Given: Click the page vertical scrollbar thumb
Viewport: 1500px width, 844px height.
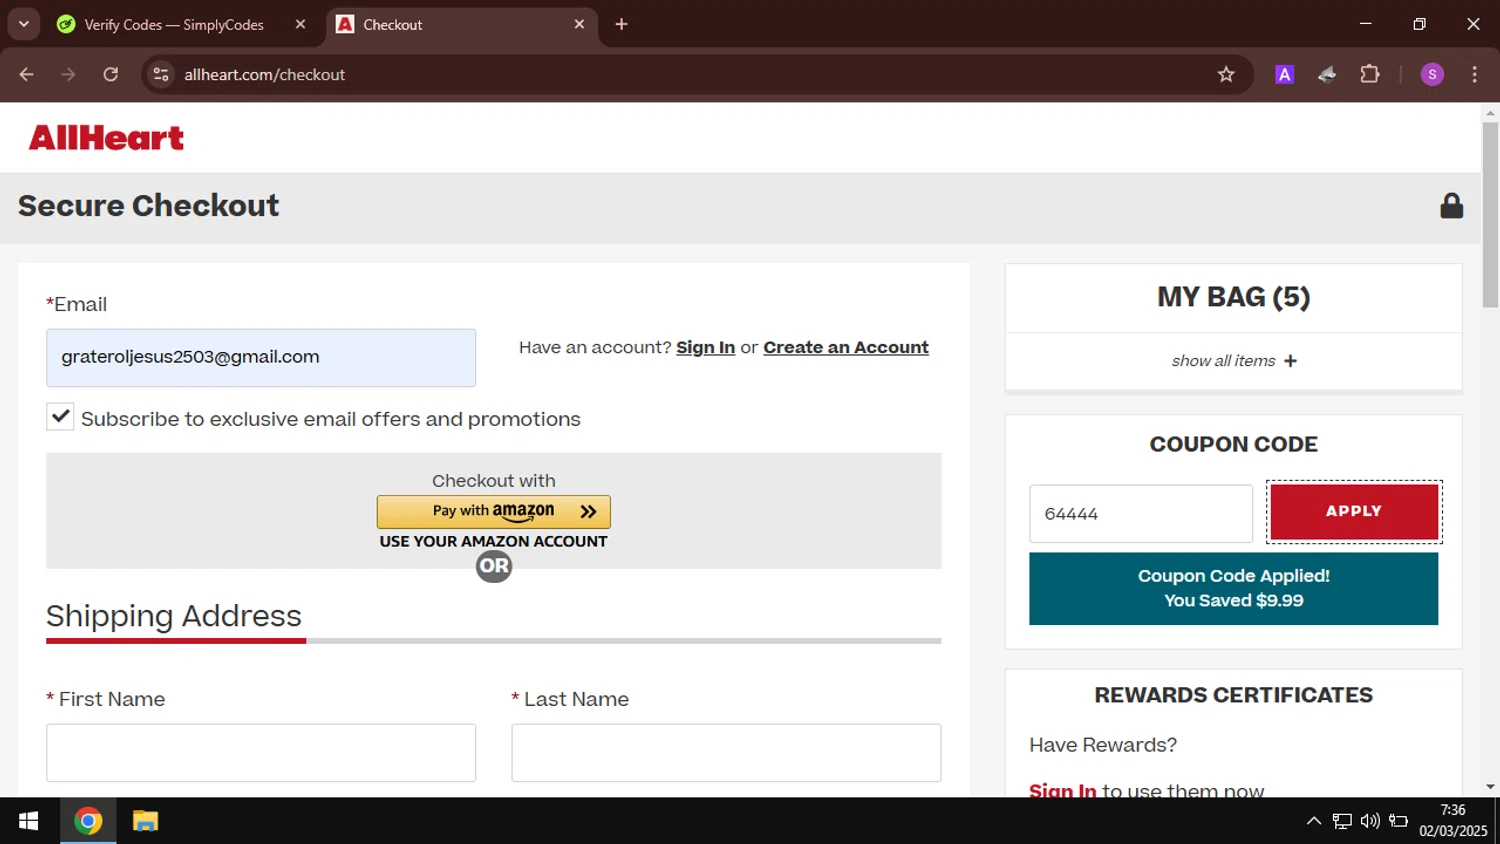Looking at the screenshot, I should 1490,215.
